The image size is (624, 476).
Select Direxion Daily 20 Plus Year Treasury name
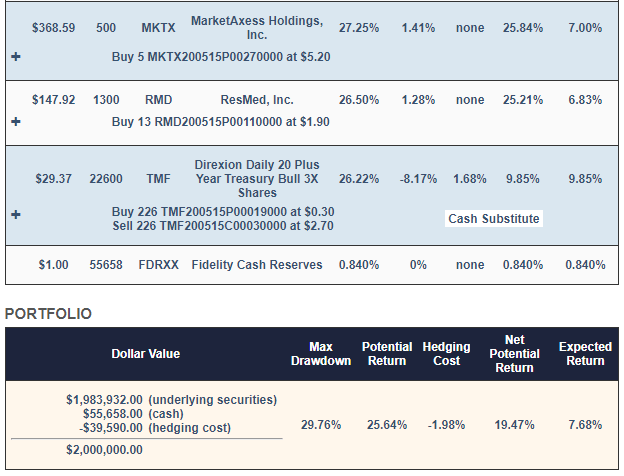(257, 179)
